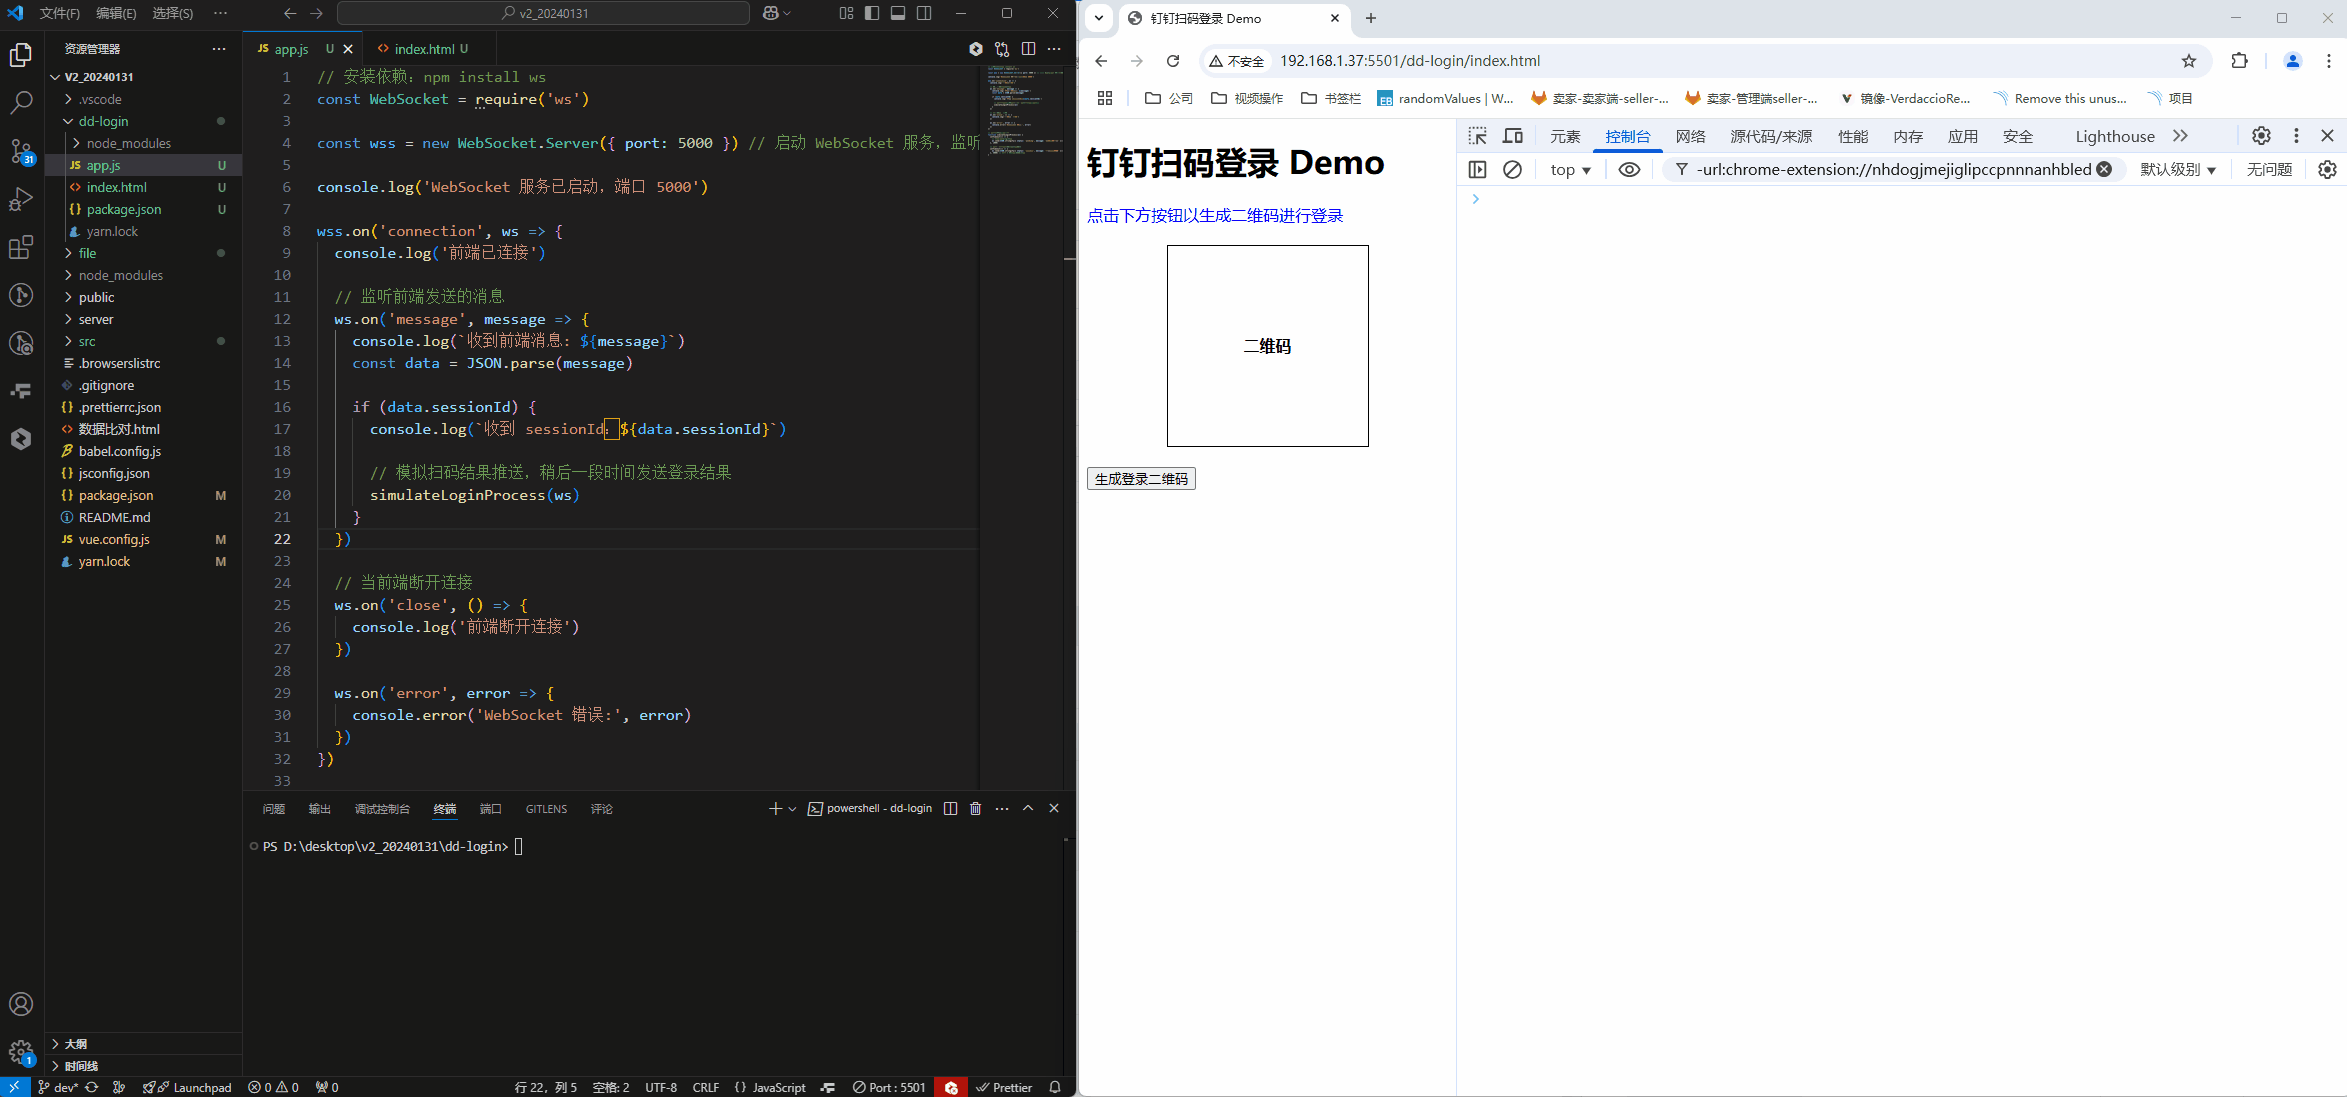This screenshot has height=1097, width=2347.
Task: Toggle live expression eye icon
Action: coord(1629,170)
